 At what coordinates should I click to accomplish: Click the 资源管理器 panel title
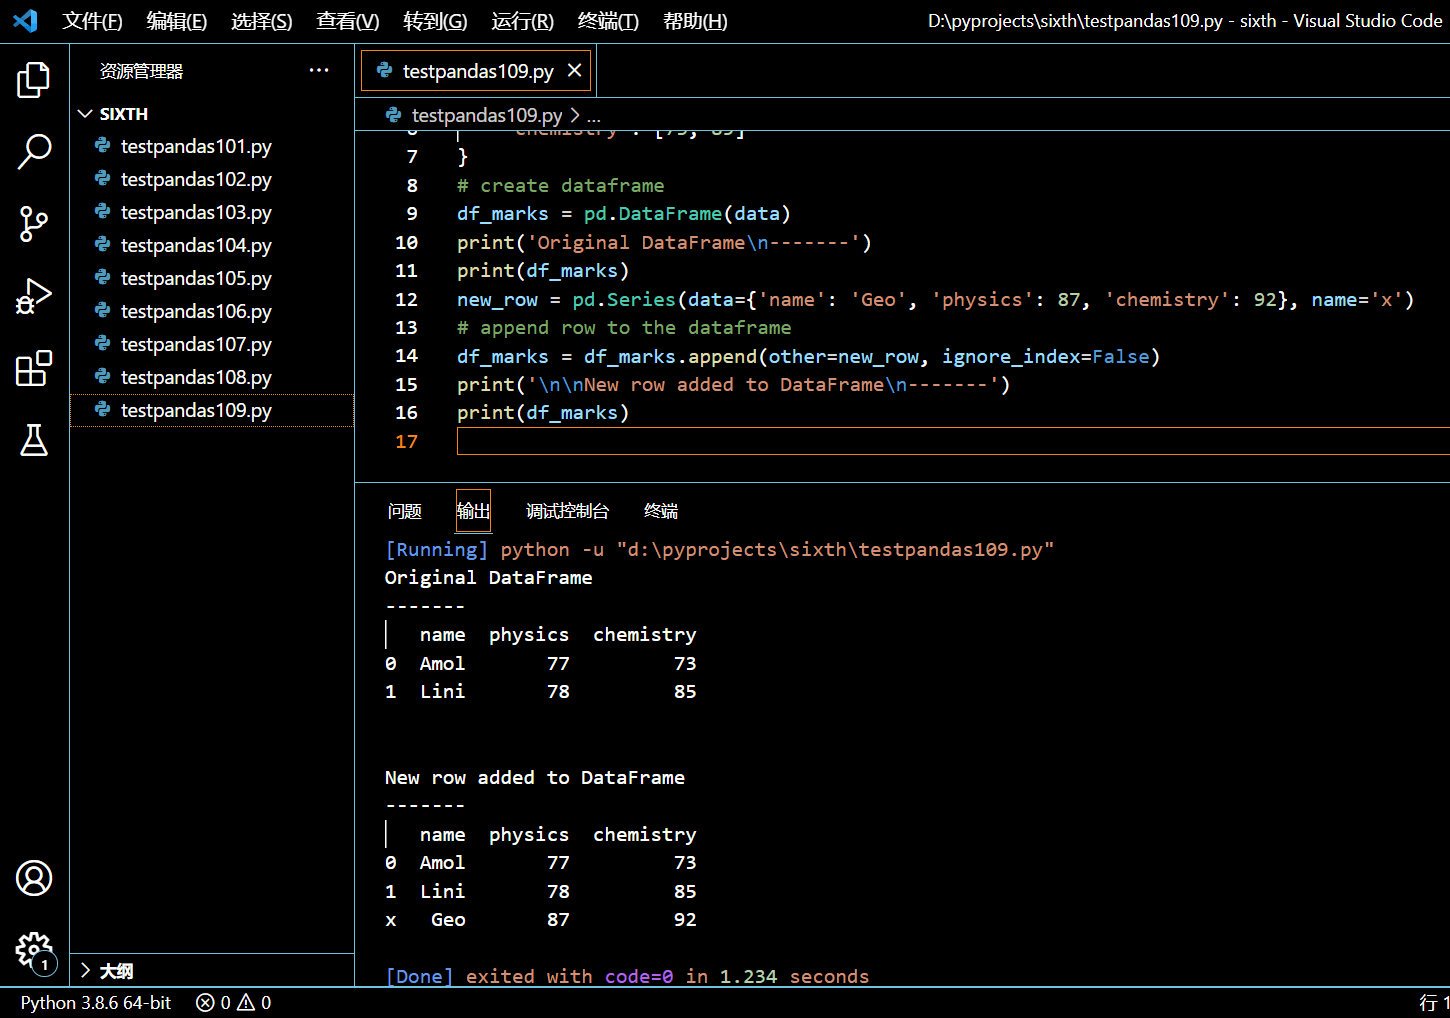(x=142, y=71)
